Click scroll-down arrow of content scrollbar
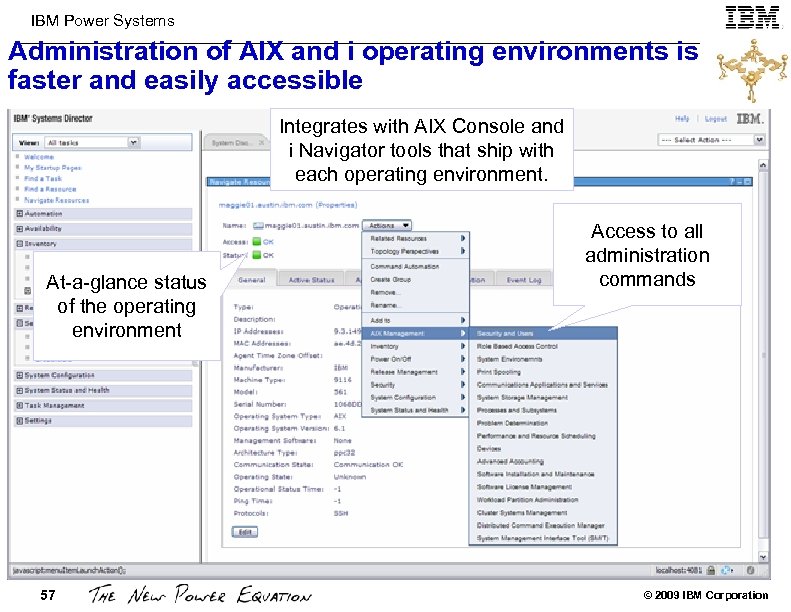Viewport: 791px width, 612px height. (x=763, y=557)
